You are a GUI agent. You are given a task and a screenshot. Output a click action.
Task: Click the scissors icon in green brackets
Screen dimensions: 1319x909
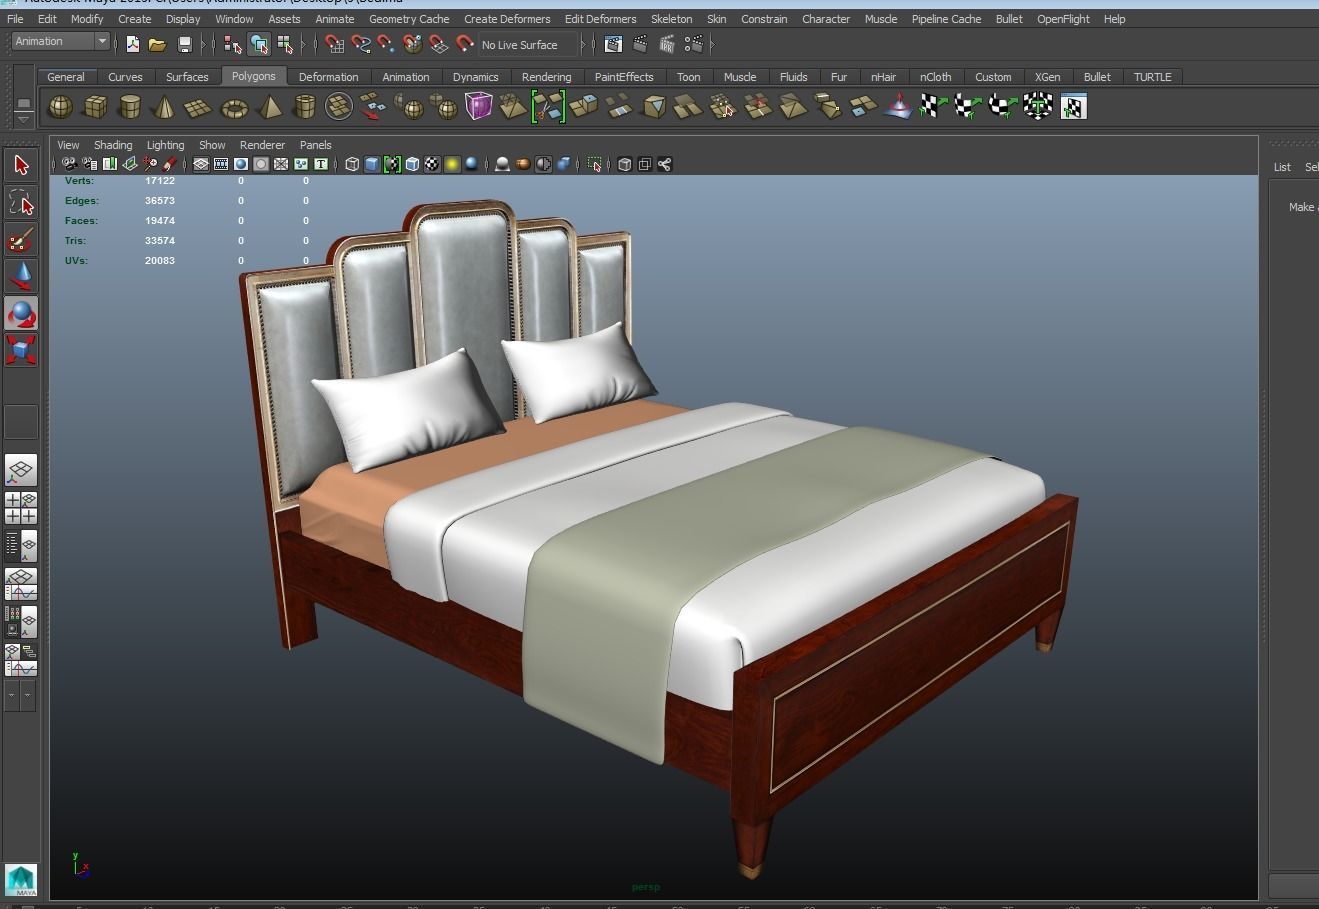click(x=548, y=106)
